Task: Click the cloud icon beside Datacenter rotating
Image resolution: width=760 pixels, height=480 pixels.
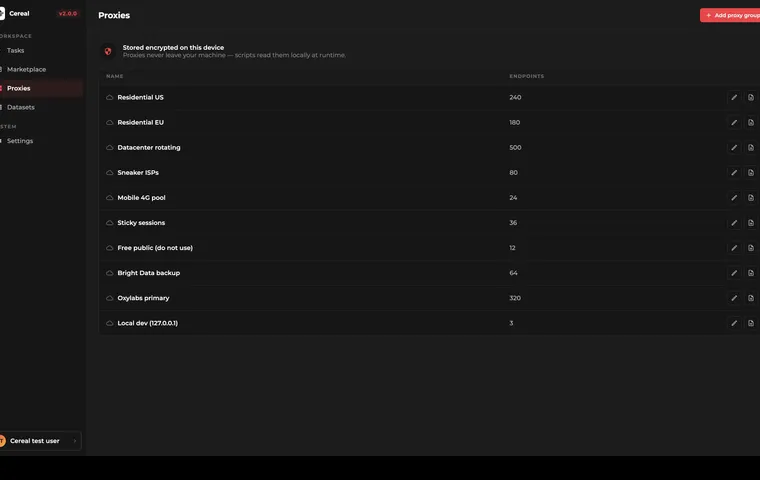Action: 110,147
